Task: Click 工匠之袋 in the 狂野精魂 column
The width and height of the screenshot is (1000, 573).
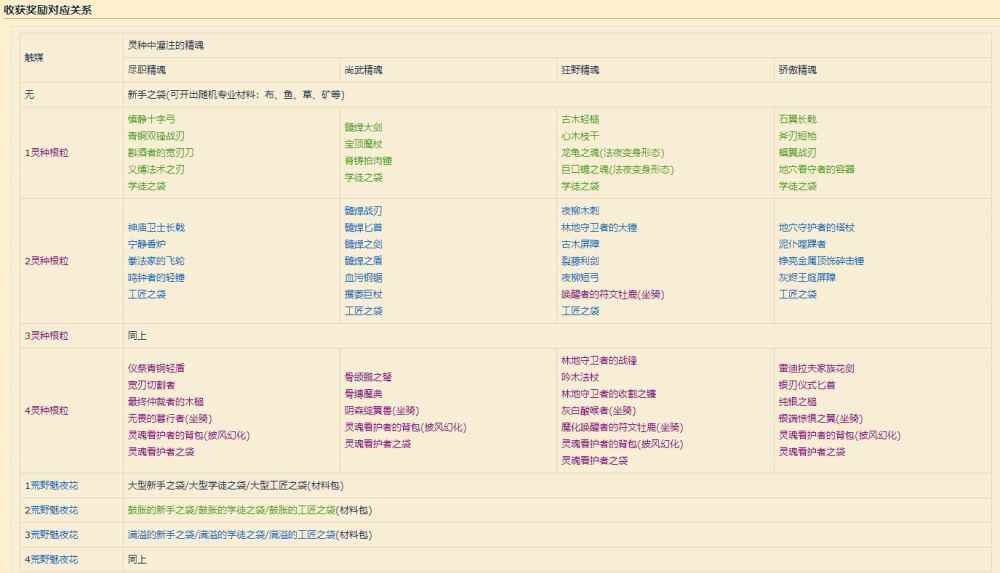Action: (580, 311)
